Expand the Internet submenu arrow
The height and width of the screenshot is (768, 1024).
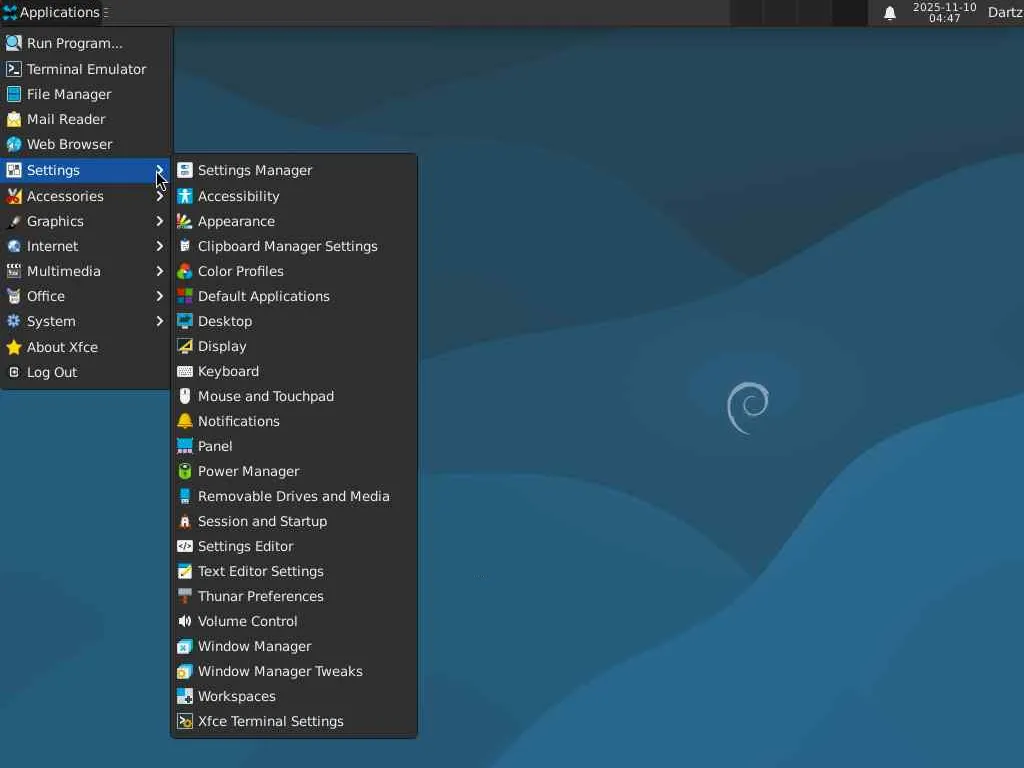click(159, 246)
